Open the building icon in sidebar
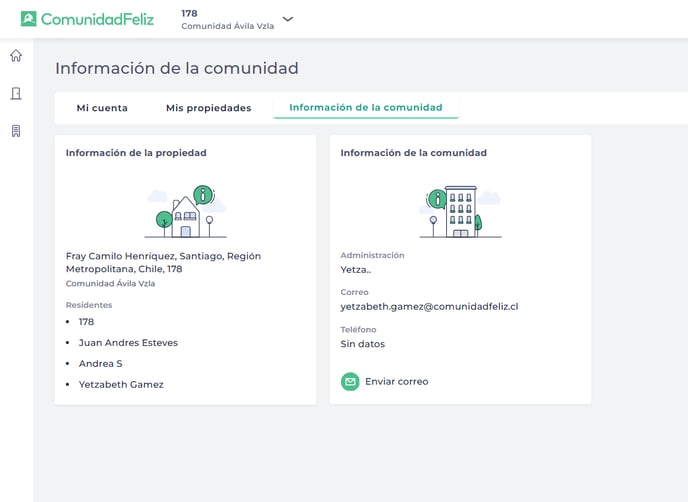This screenshot has width=688, height=502. tap(16, 131)
